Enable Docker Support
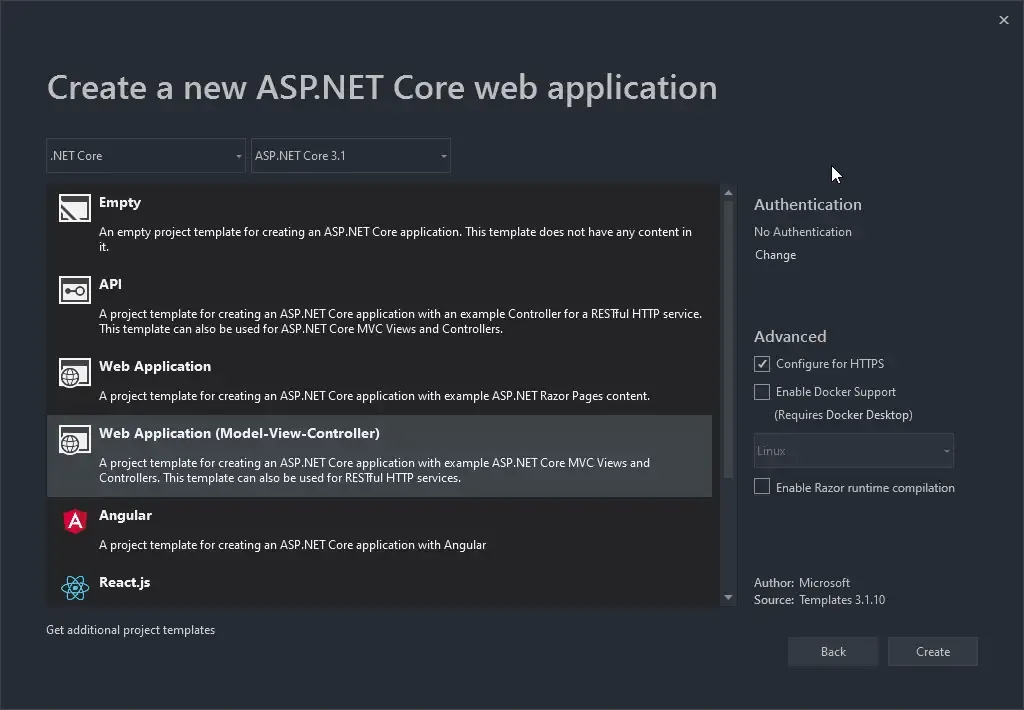 pos(761,391)
